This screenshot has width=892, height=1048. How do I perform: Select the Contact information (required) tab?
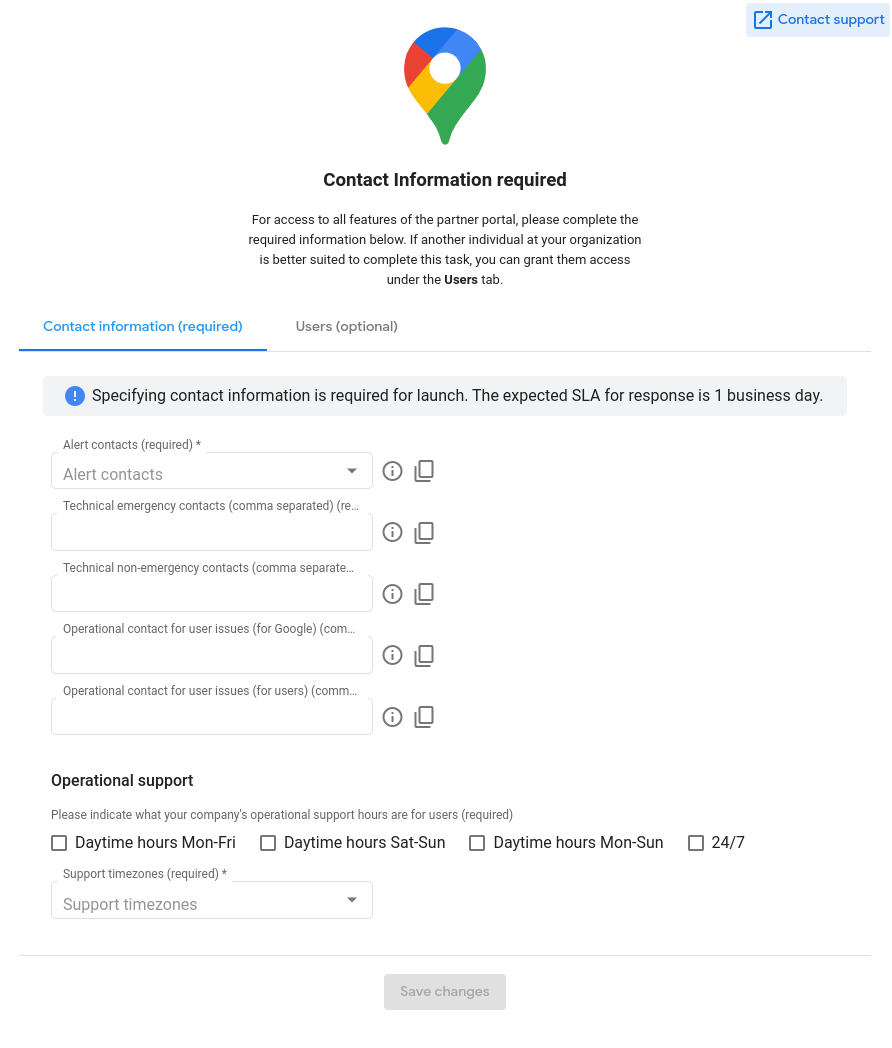pos(142,326)
